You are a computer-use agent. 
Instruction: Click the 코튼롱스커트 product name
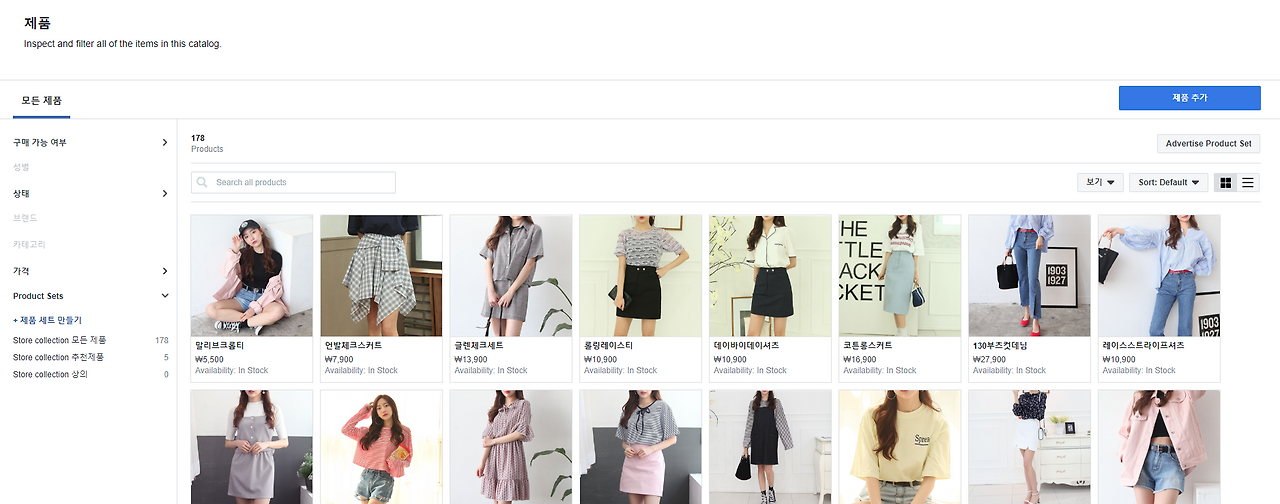868,345
